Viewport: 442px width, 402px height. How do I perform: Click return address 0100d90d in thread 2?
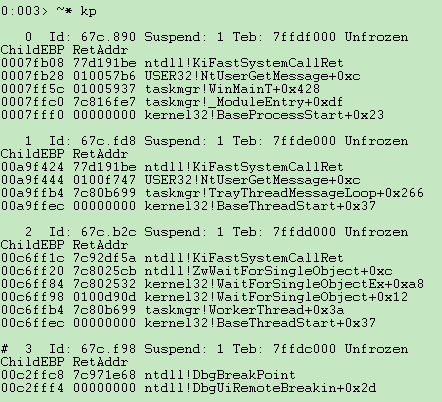(x=104, y=297)
